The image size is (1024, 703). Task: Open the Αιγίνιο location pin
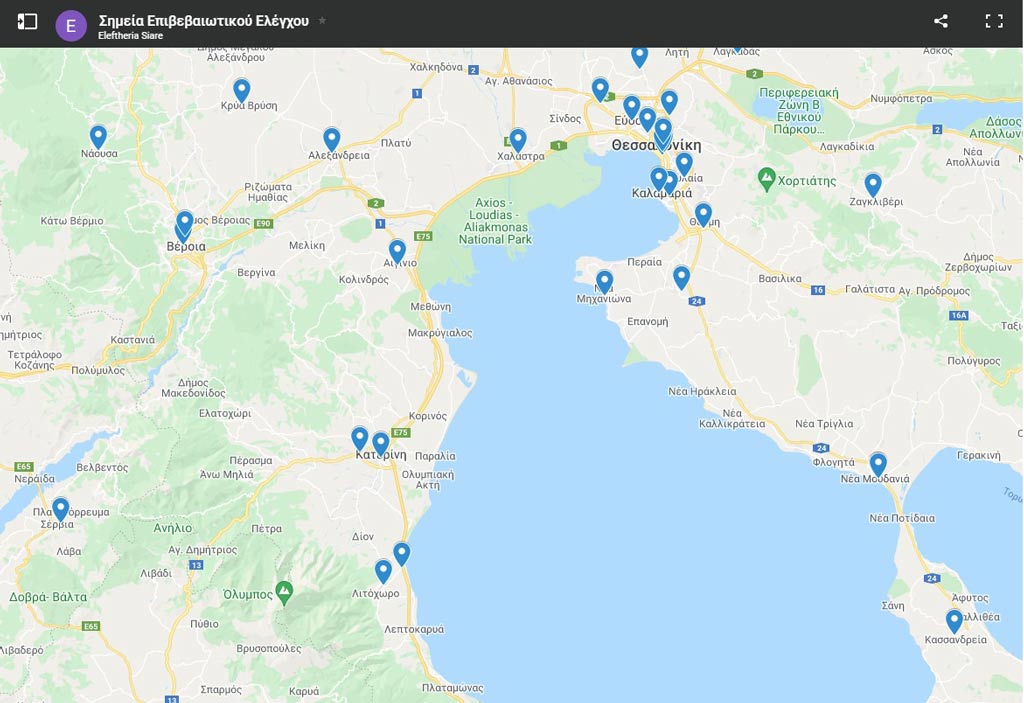click(397, 250)
